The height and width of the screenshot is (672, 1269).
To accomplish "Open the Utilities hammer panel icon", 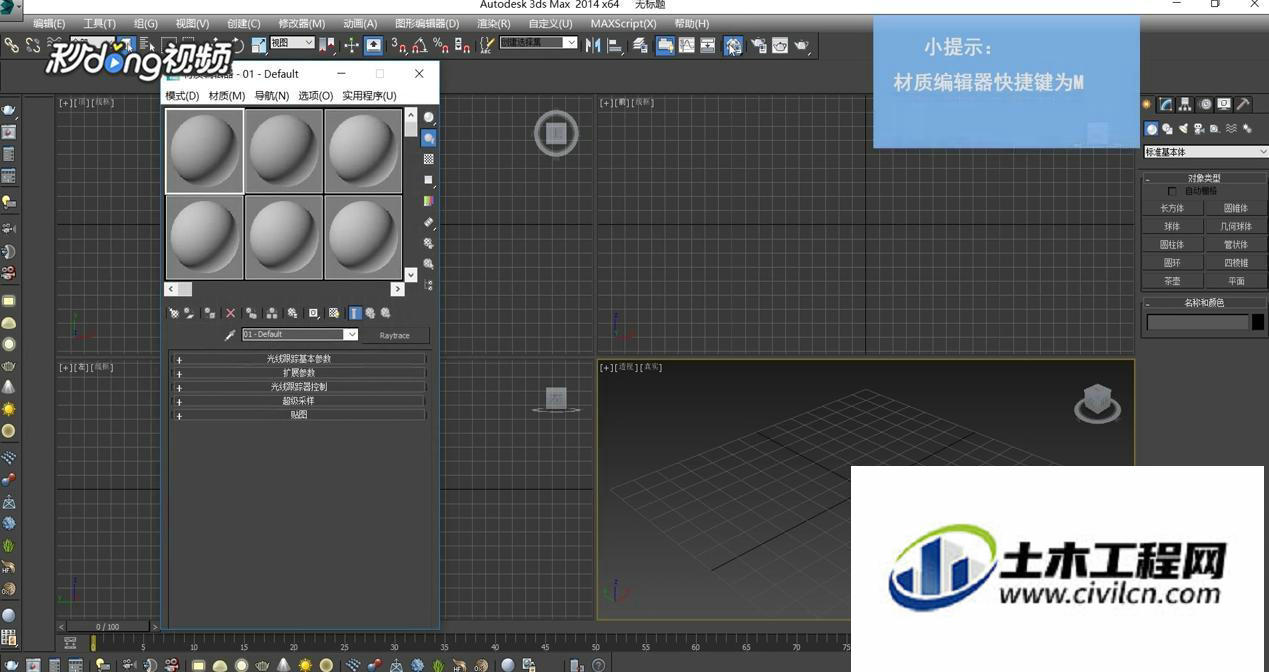I will click(x=1243, y=104).
